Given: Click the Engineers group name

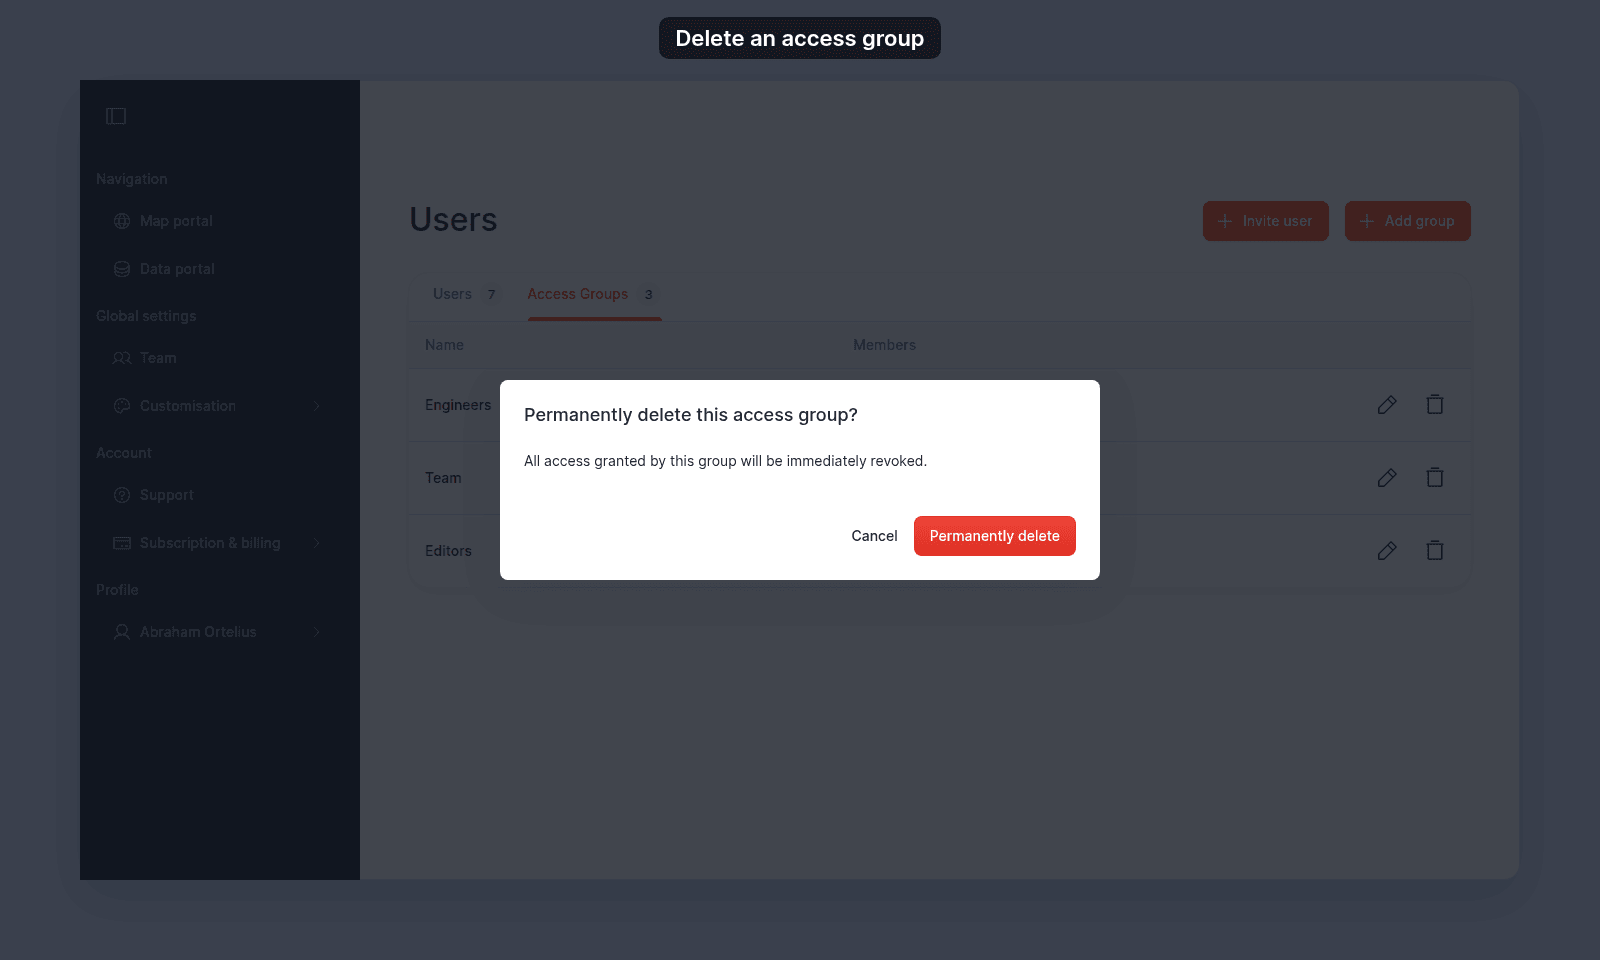Looking at the screenshot, I should (458, 405).
